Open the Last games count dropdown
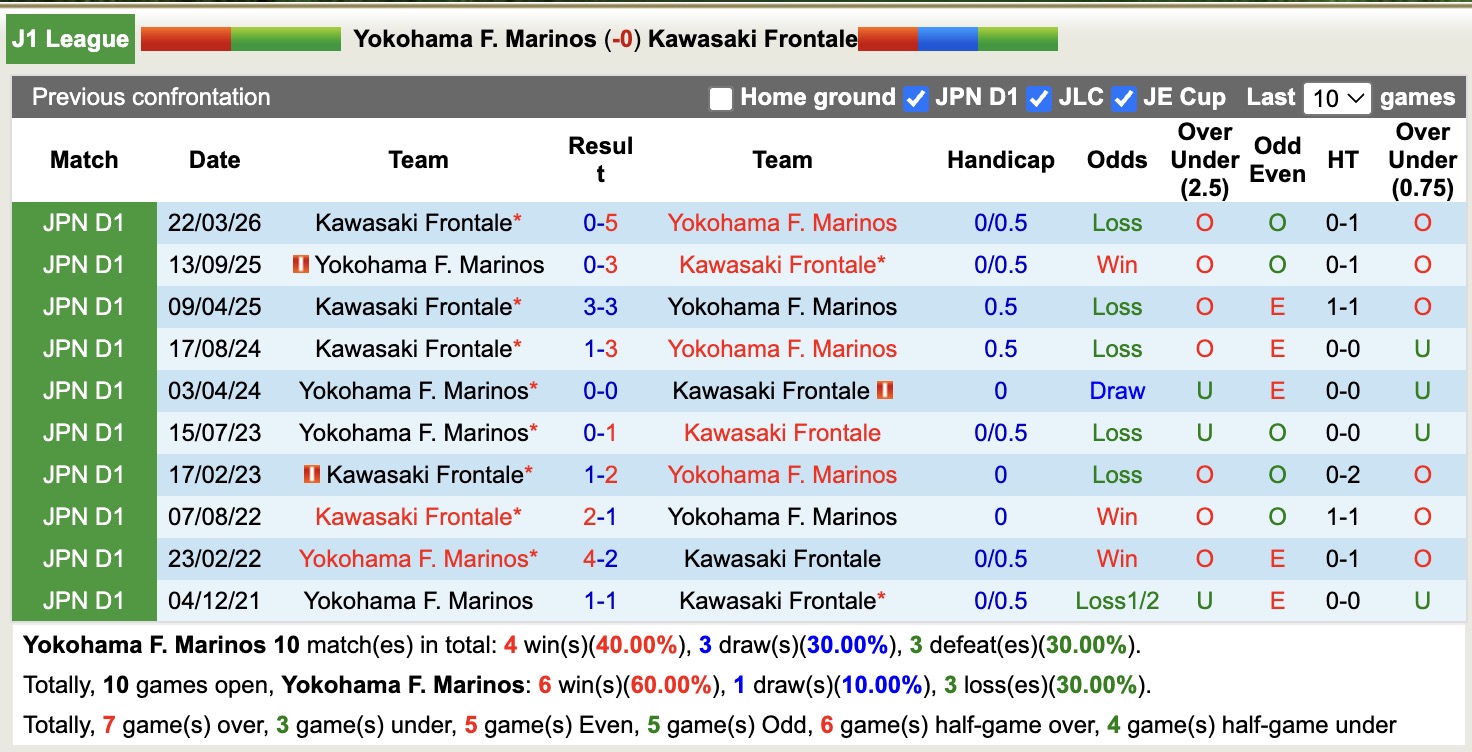Screen dimensions: 1472x752 [1337, 97]
